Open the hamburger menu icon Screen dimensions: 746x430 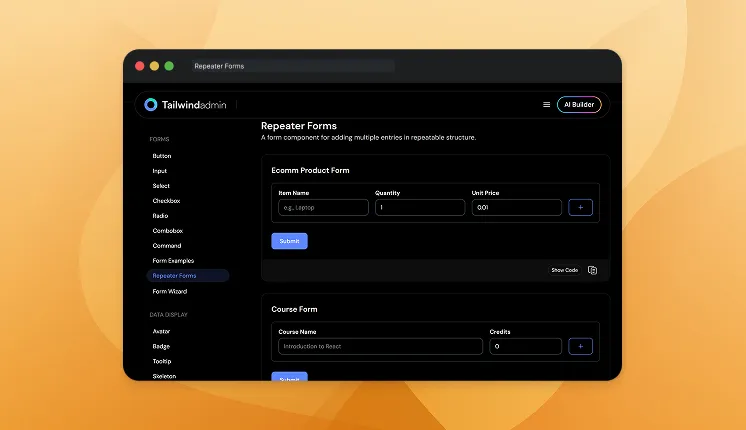pos(547,105)
